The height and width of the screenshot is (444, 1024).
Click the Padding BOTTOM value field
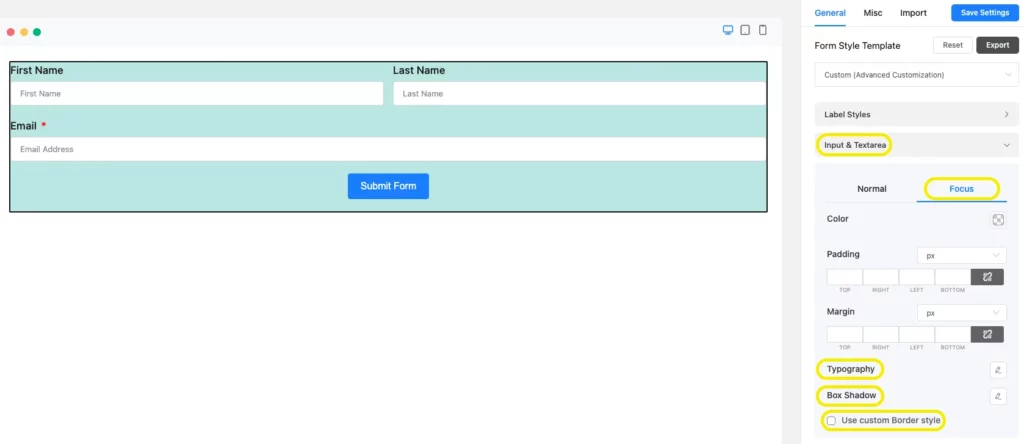953,277
